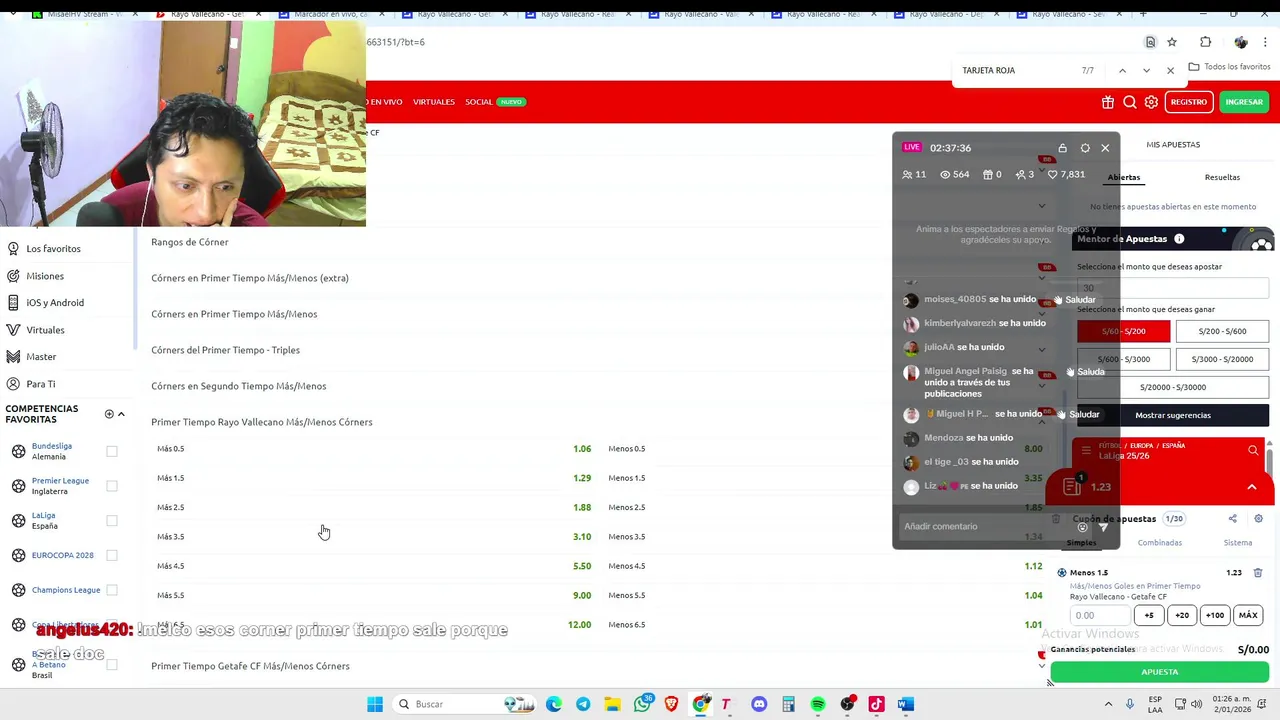Select S/200 - S/600 win range
Image resolution: width=1280 pixels, height=720 pixels.
click(1222, 331)
